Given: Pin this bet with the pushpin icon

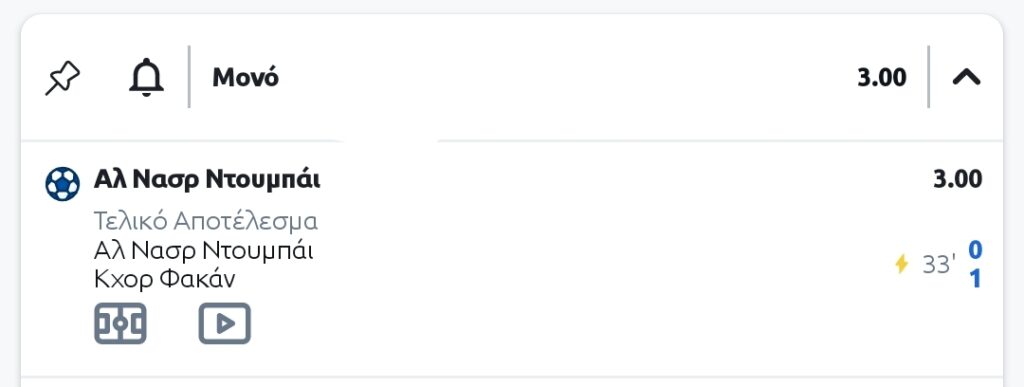Looking at the screenshot, I should tap(63, 78).
